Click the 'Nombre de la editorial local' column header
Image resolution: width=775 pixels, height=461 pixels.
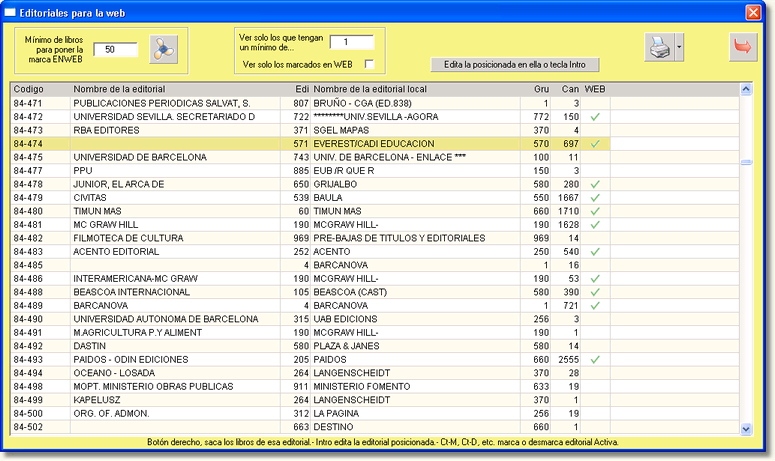click(x=416, y=89)
